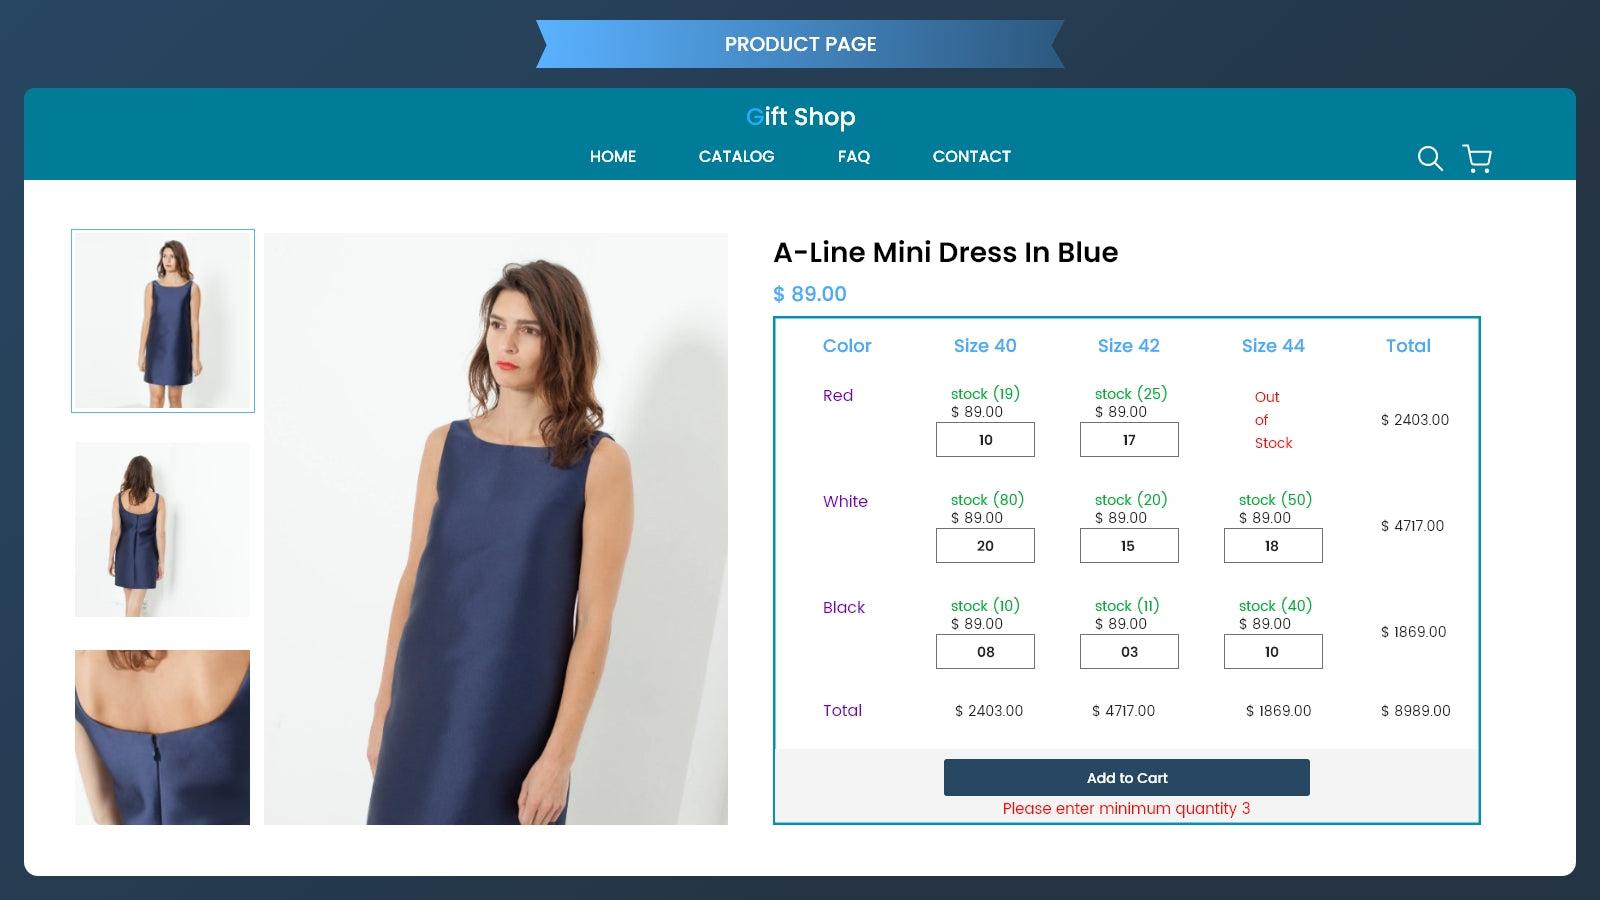This screenshot has width=1600, height=900.
Task: Edit Red Size 42 quantity field
Action: coord(1129,440)
